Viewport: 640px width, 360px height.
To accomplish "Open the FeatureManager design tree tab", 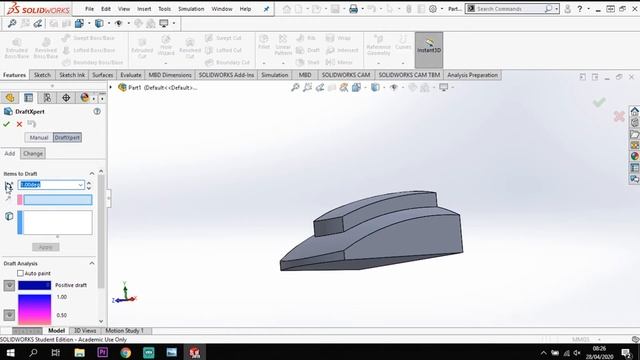I will coord(10,98).
